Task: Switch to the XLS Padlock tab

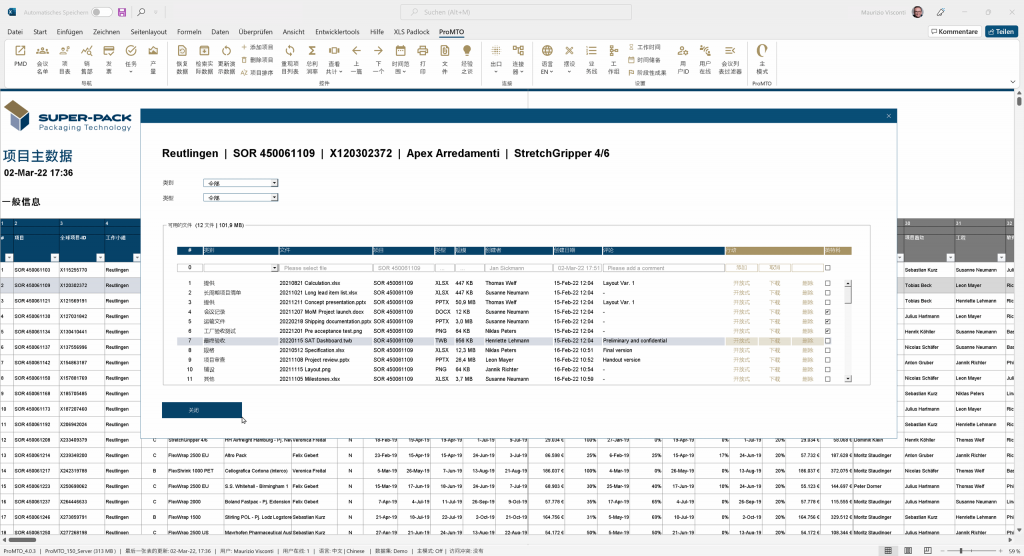Action: 410,32
